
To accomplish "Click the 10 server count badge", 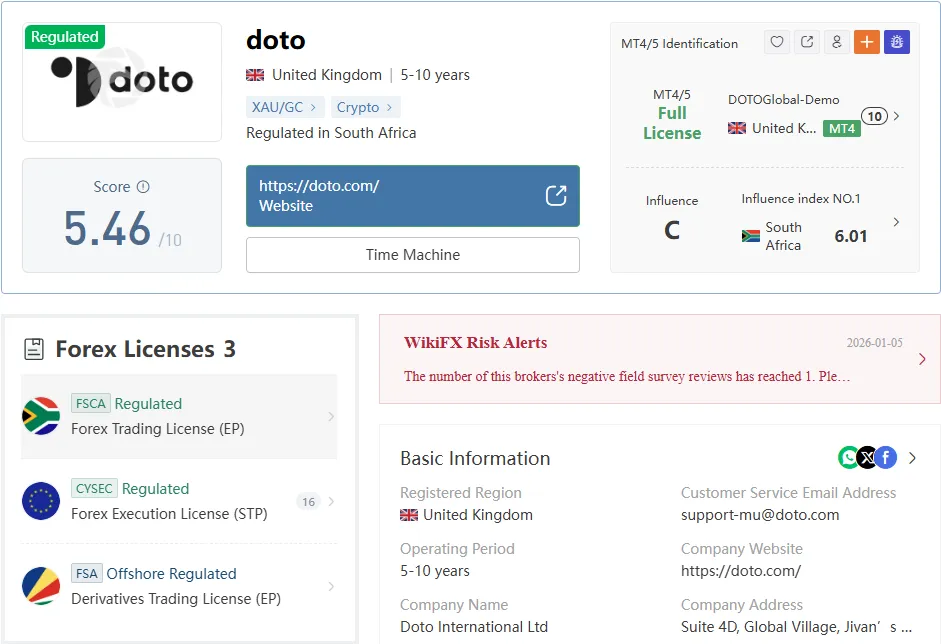I will pyautogui.click(x=874, y=116).
